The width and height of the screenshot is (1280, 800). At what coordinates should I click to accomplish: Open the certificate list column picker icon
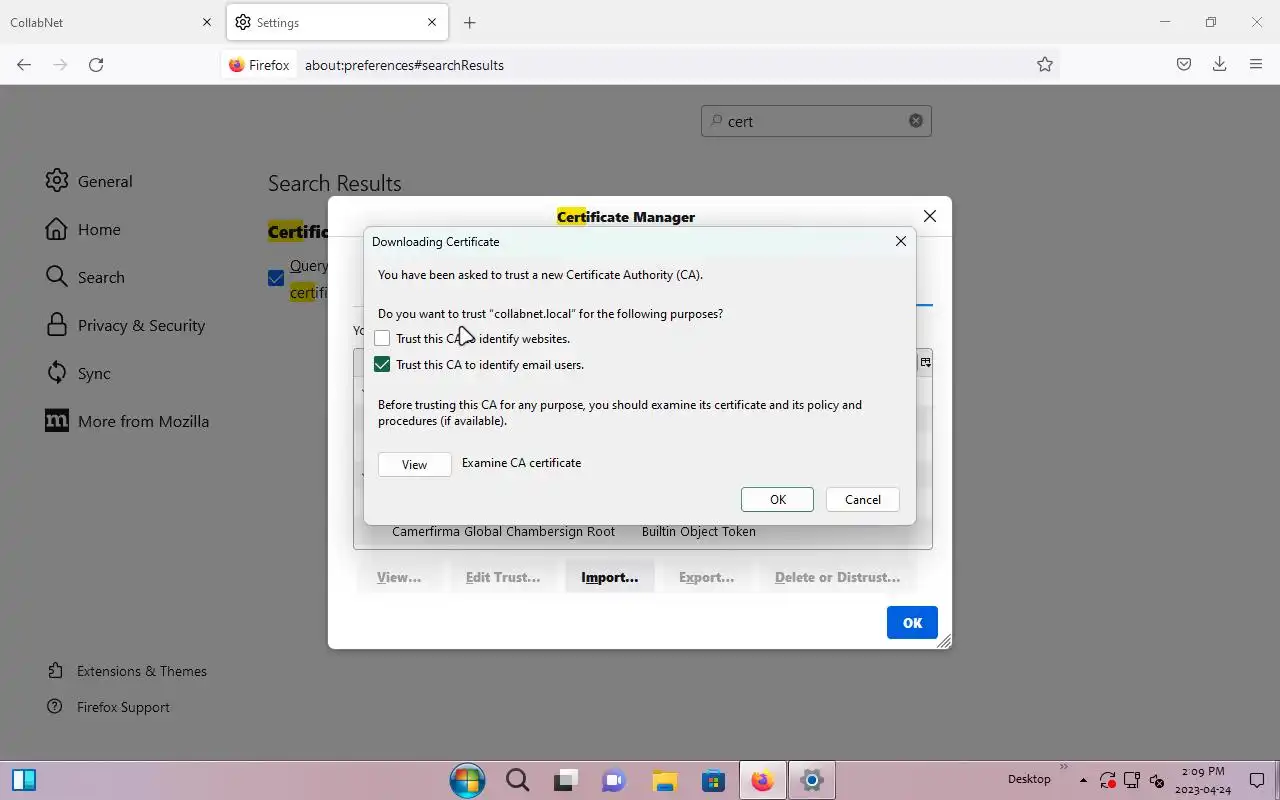[925, 362]
